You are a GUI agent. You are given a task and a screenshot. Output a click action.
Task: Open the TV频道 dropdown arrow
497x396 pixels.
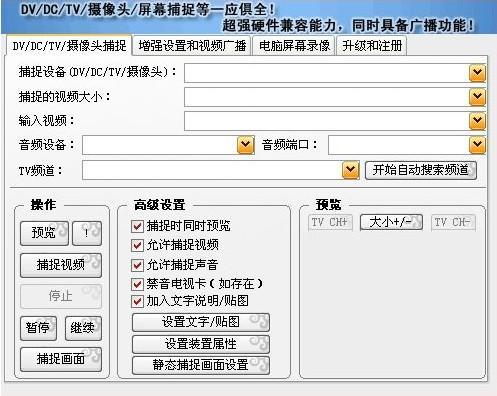click(x=350, y=170)
